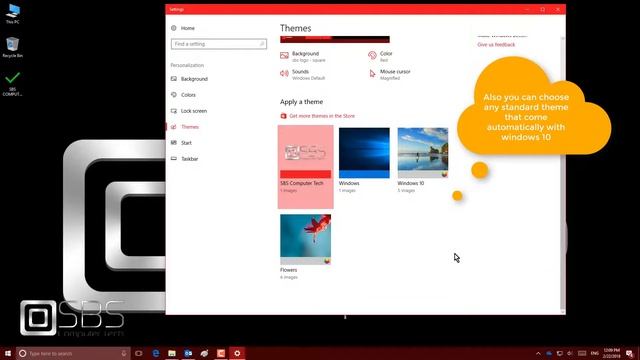
Task: Open Task View on taskbar
Action: 139,353
